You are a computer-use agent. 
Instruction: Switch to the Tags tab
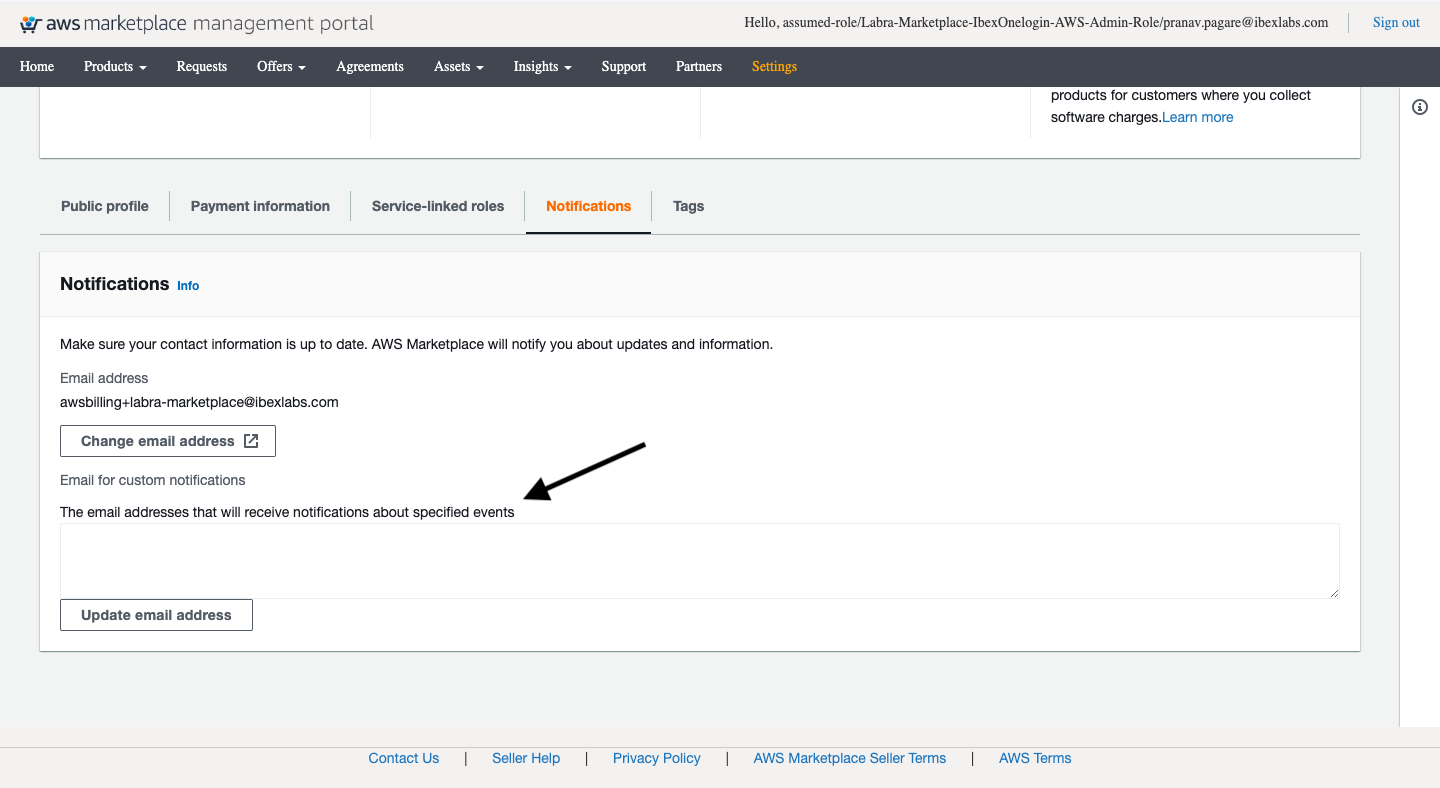(688, 206)
